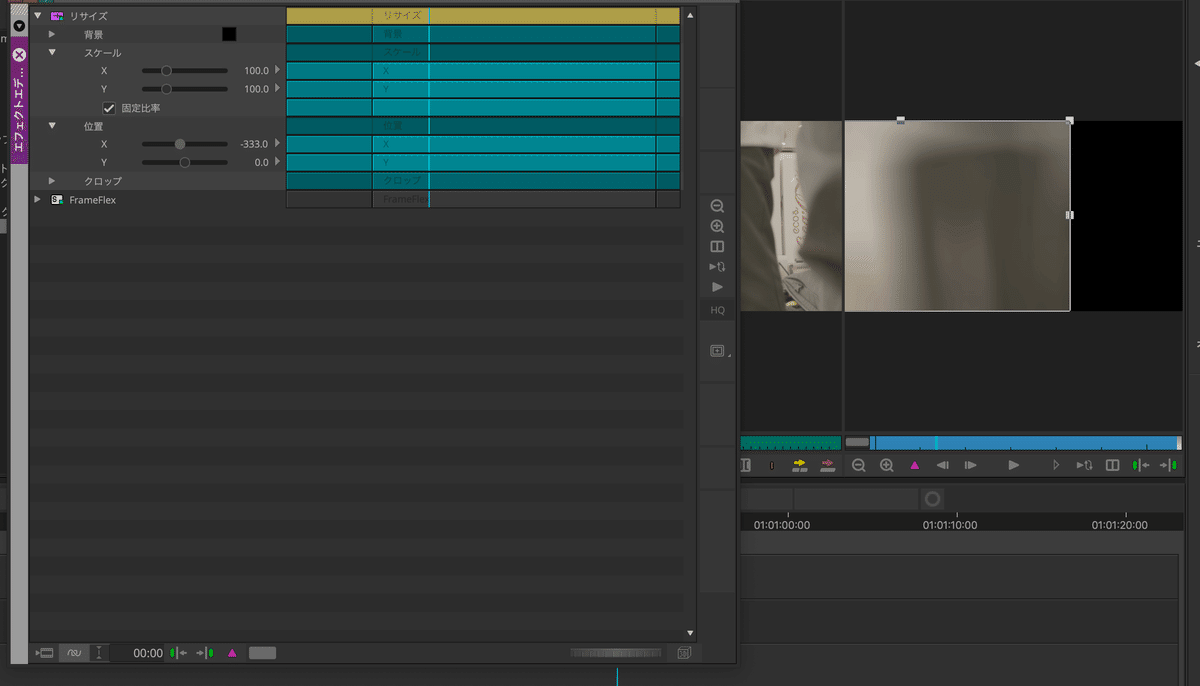
Task: Expand the 背景 parameter group
Action: tap(52, 33)
